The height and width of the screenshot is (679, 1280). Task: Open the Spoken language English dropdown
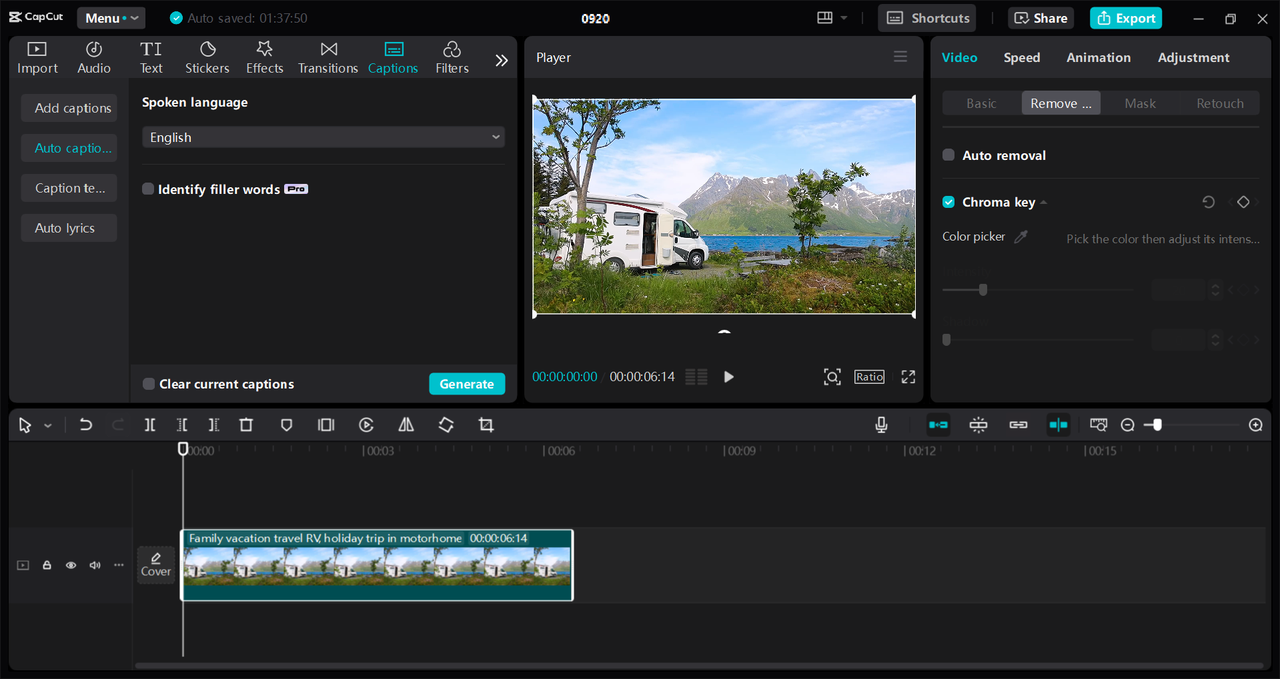coord(323,137)
